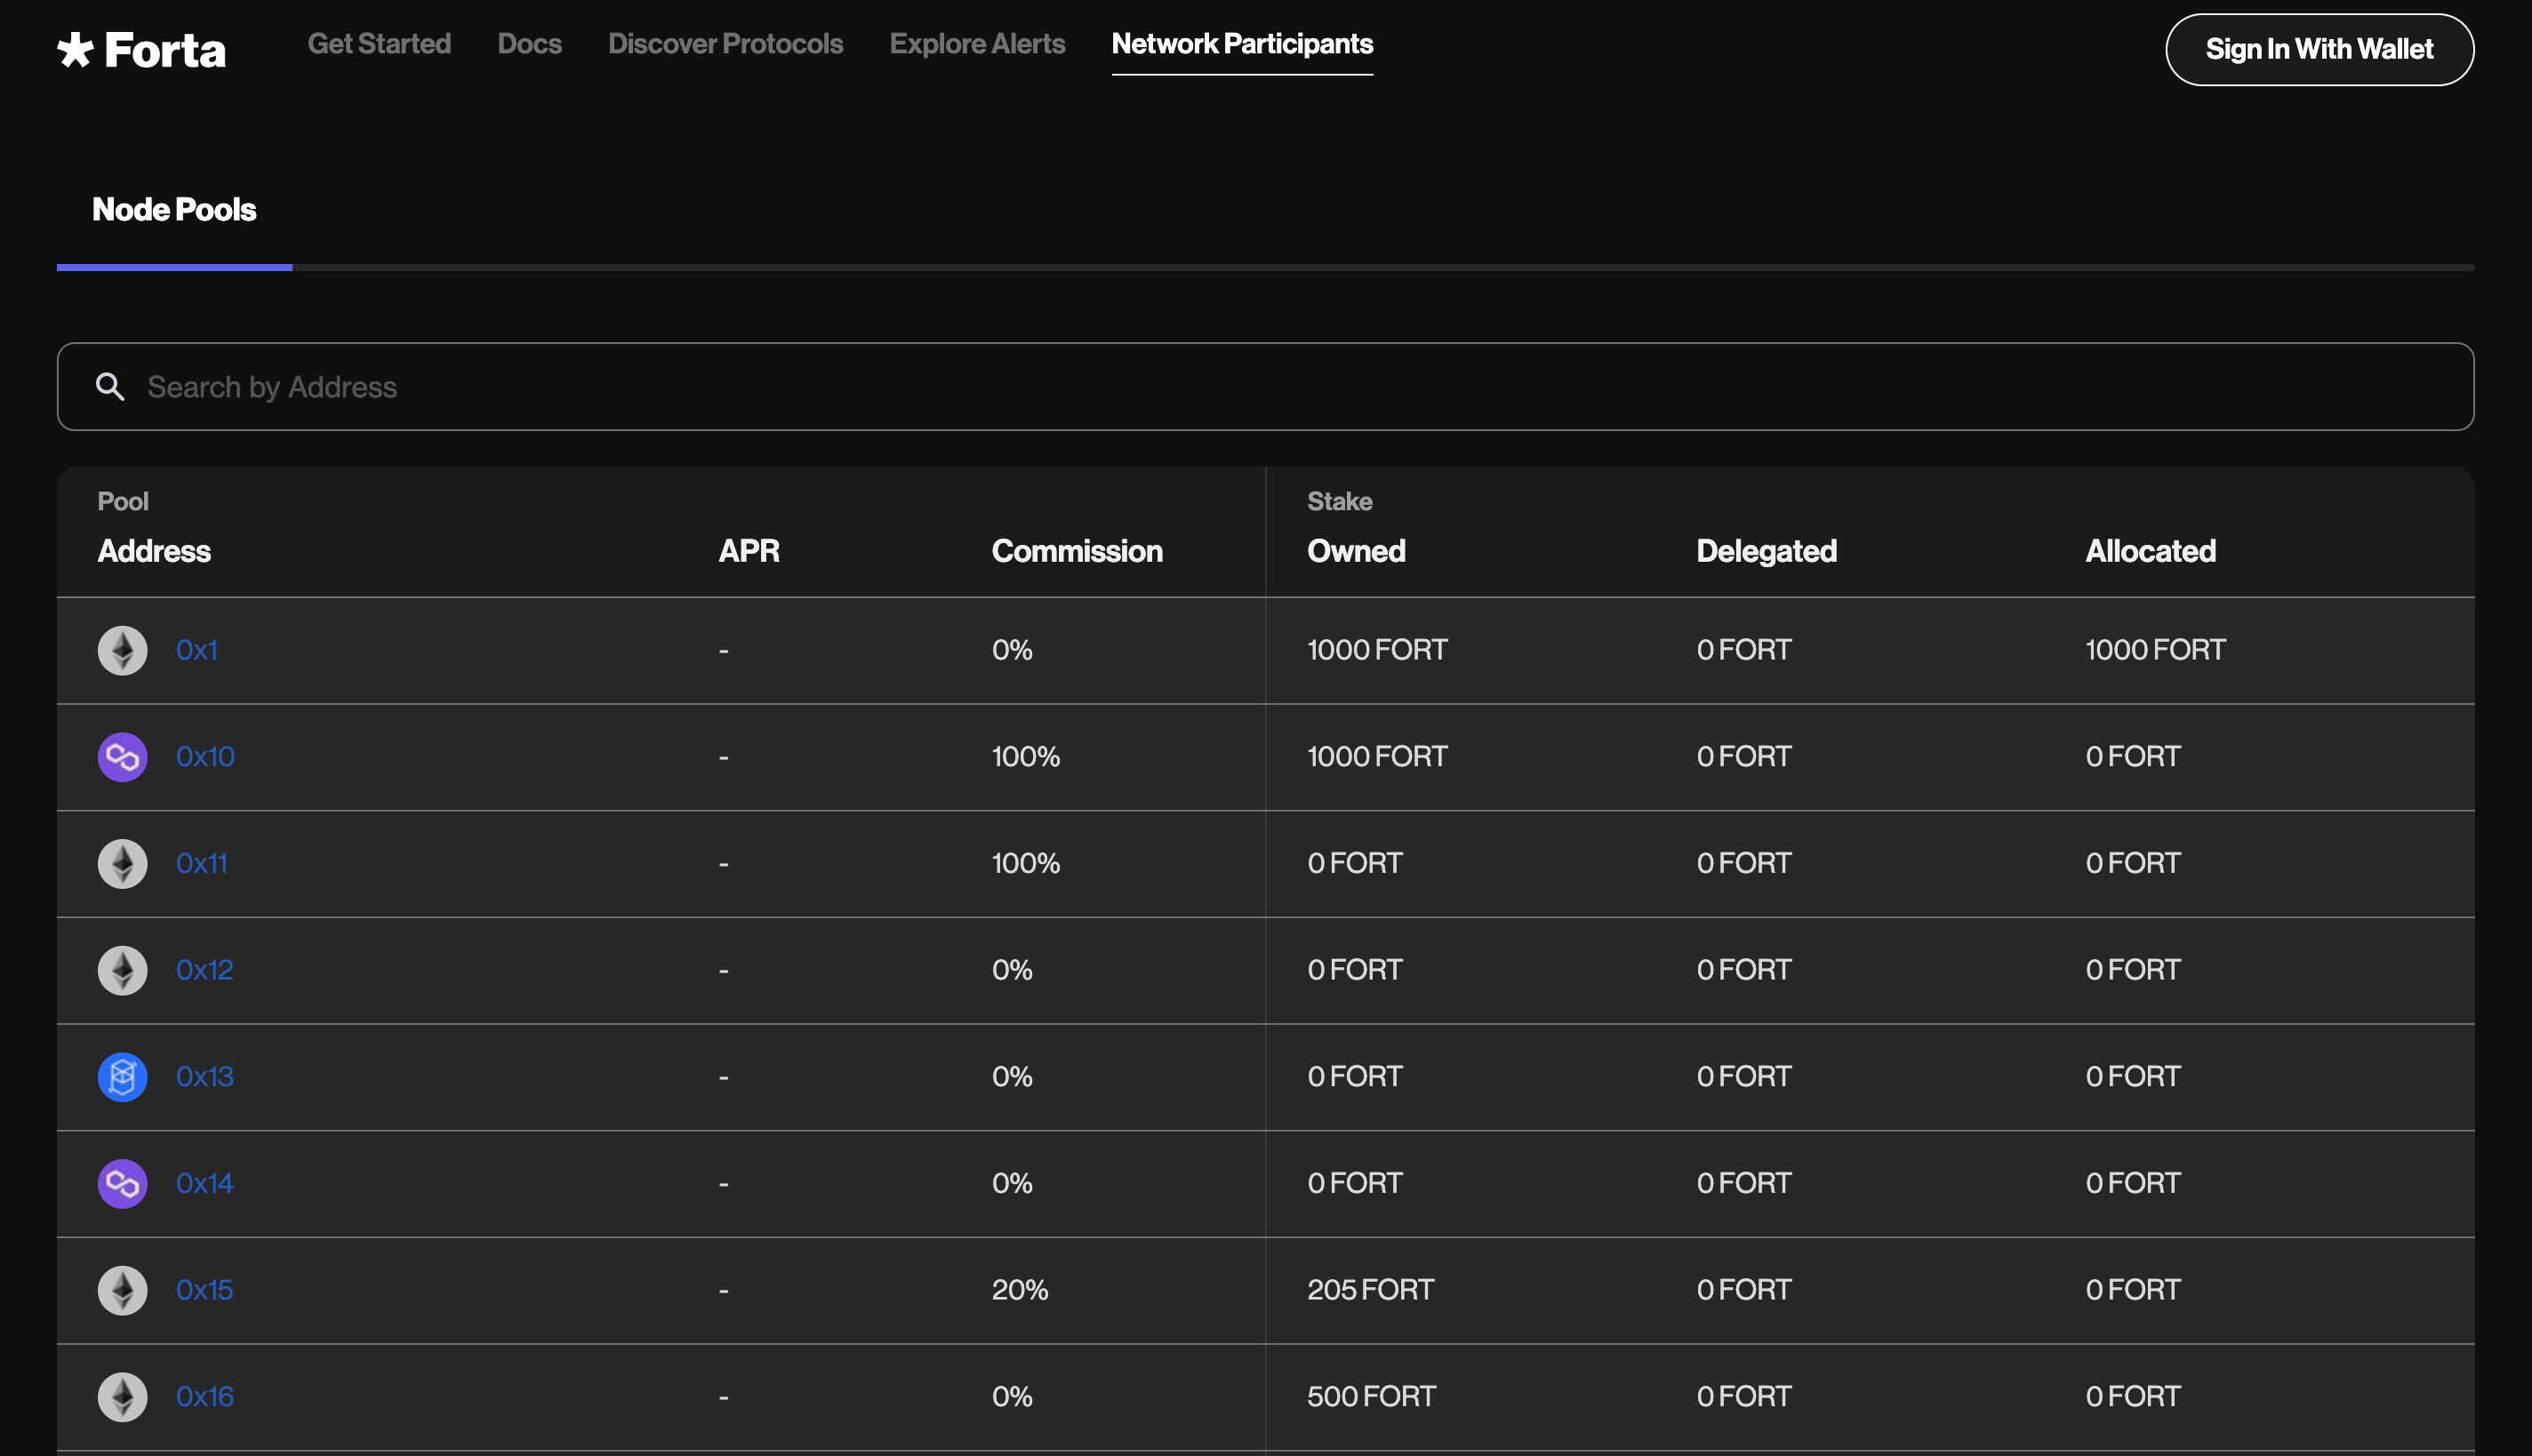Open pool address 0x14

(x=205, y=1183)
